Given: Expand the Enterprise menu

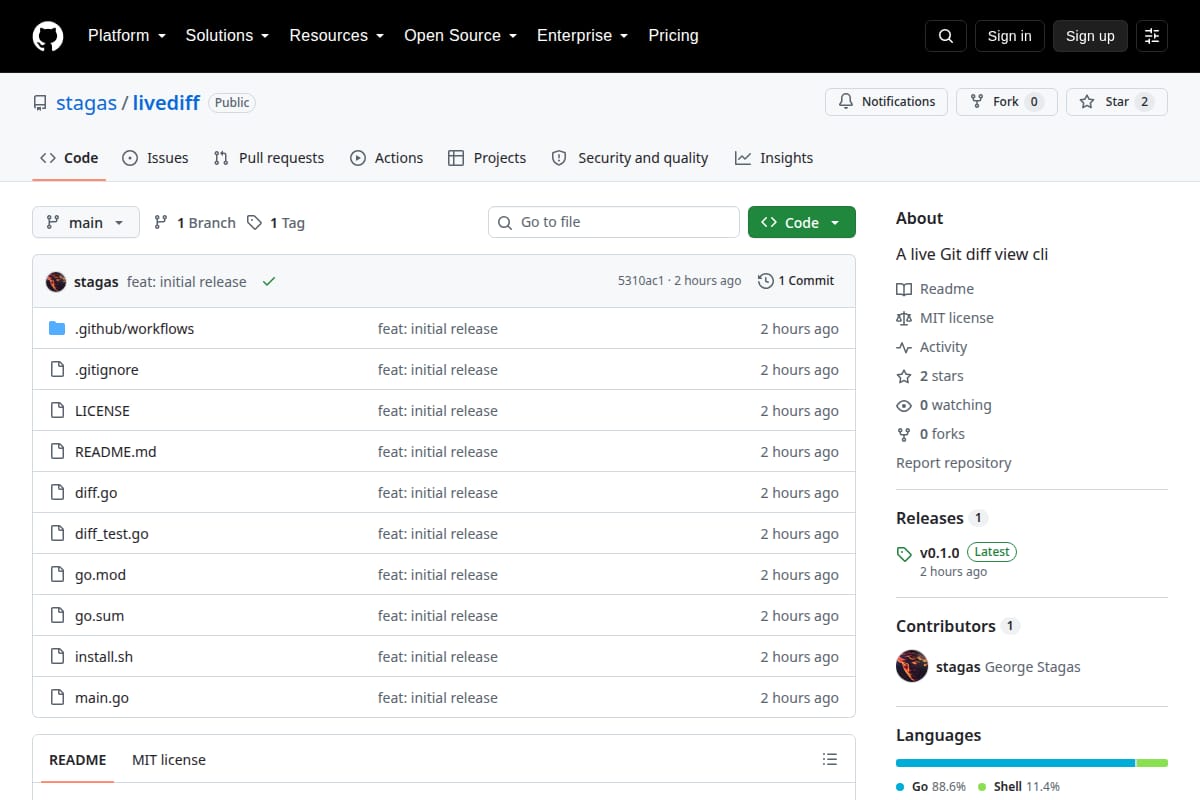Looking at the screenshot, I should (582, 36).
